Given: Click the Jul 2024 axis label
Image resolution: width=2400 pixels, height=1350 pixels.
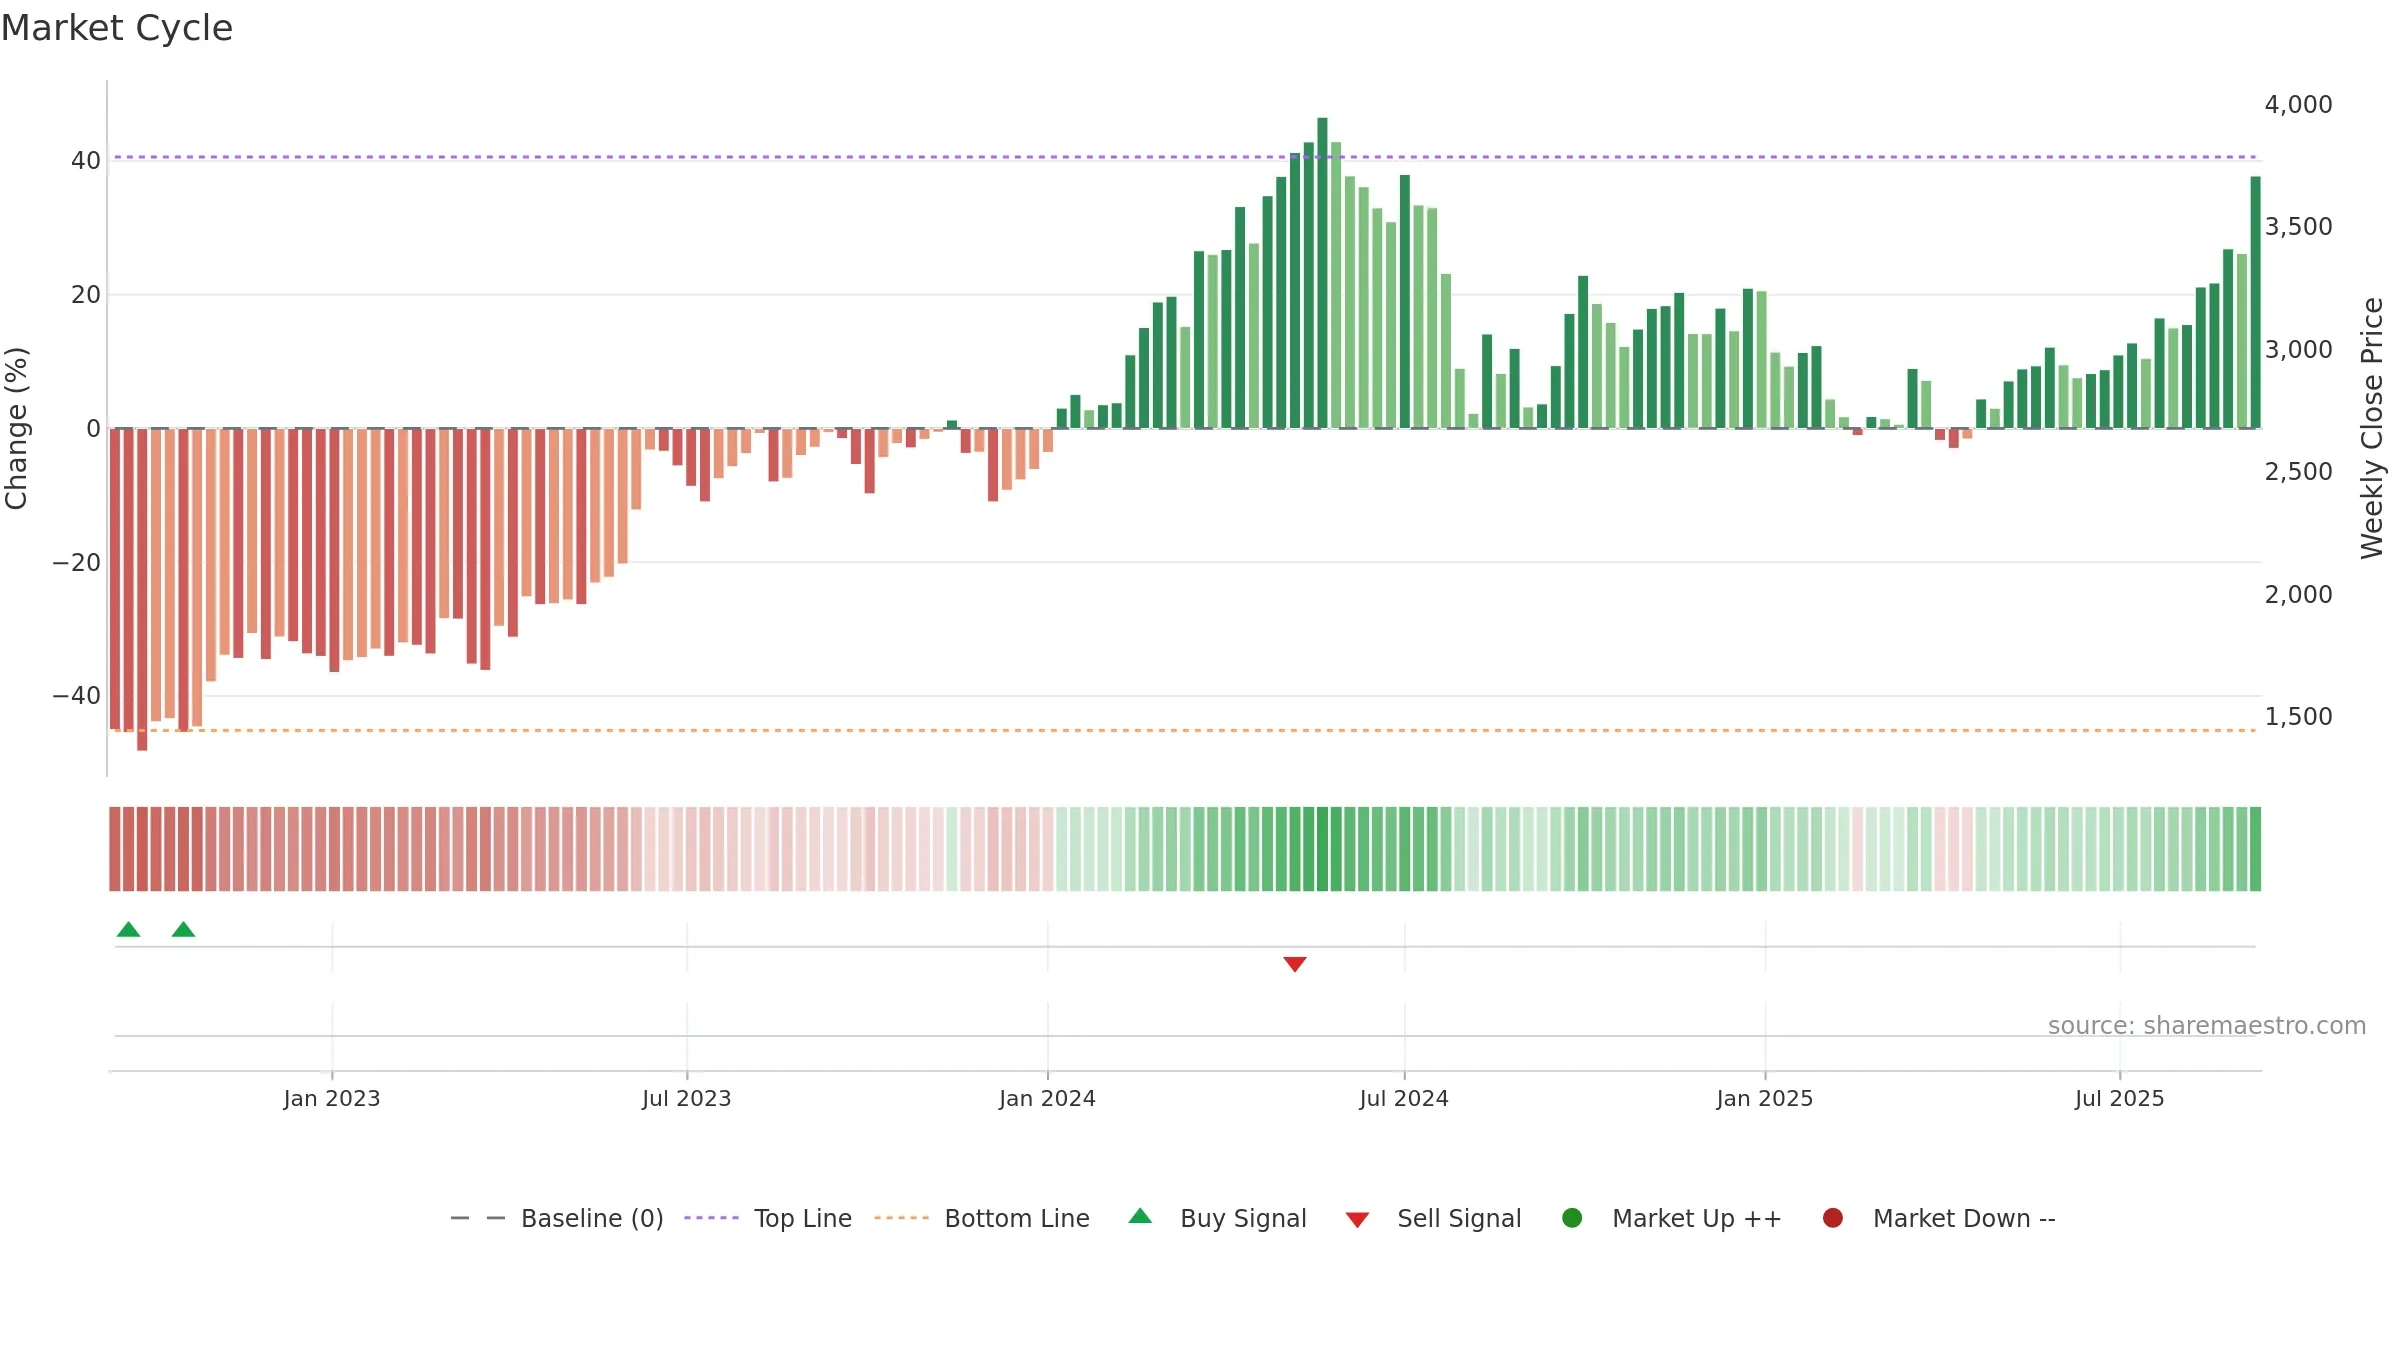Looking at the screenshot, I should click(x=1404, y=1098).
